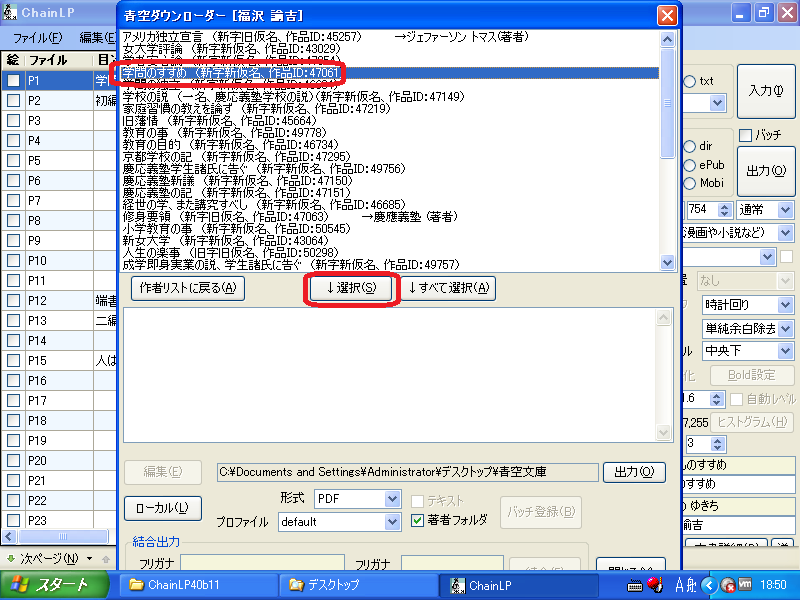Click the vm tray icon
The height and width of the screenshot is (600, 800).
click(745, 584)
